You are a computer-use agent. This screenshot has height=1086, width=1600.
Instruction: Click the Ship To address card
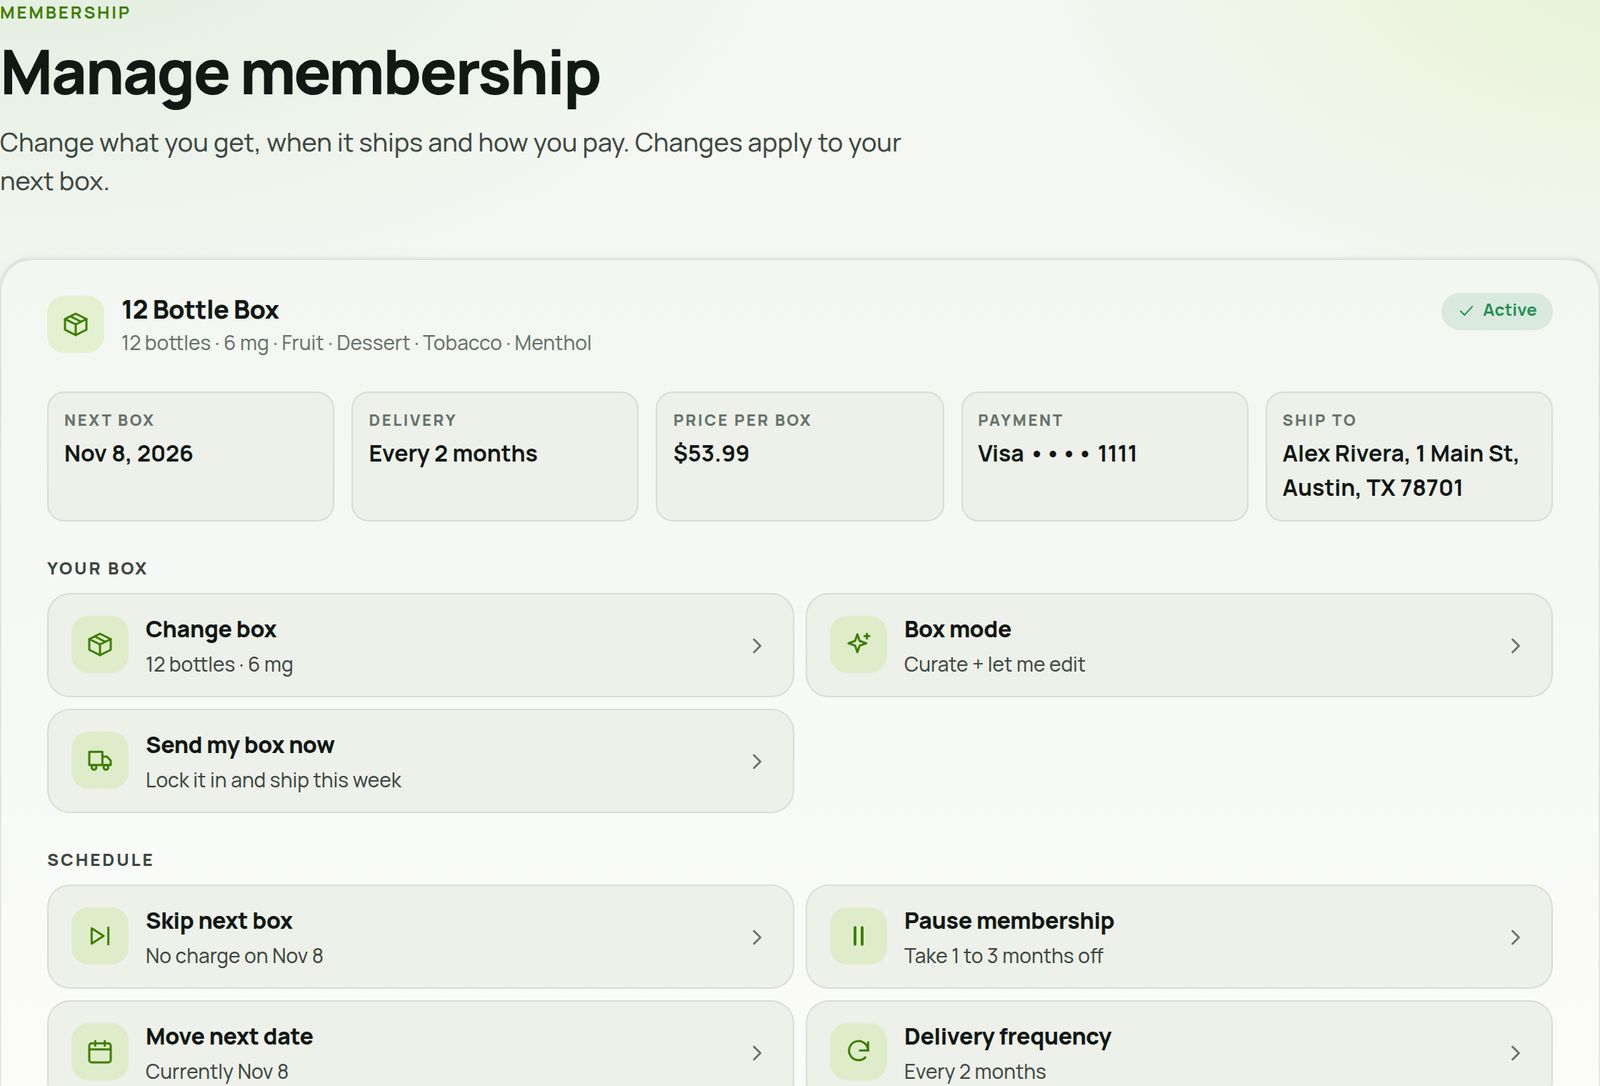(1409, 456)
